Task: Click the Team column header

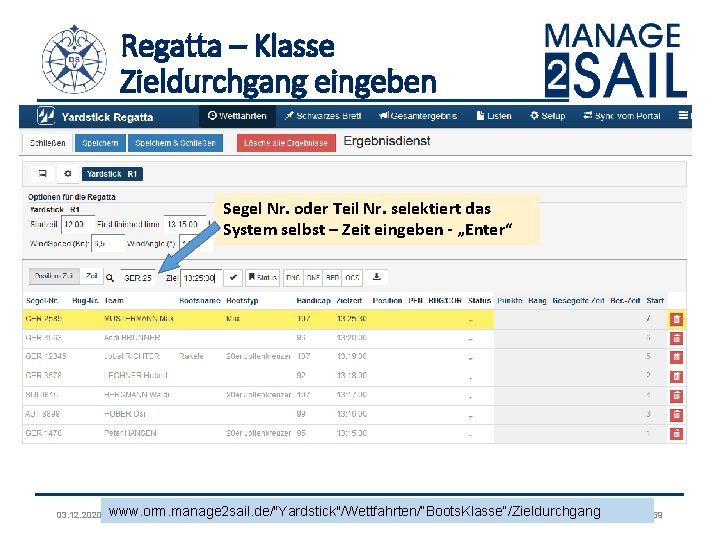Action: (x=114, y=301)
